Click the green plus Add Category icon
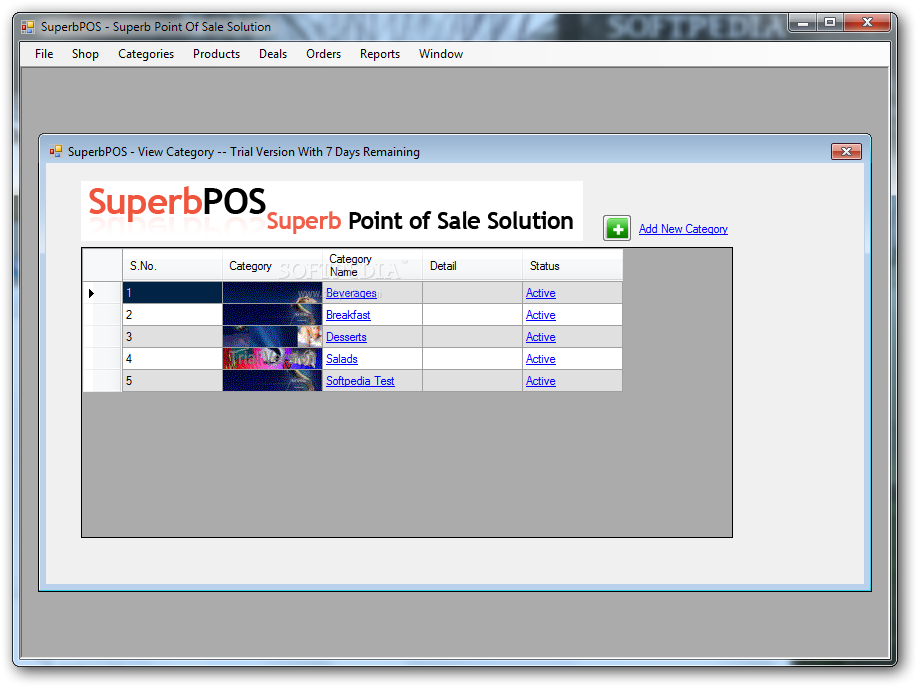The height and width of the screenshot is (687, 918). pyautogui.click(x=616, y=228)
